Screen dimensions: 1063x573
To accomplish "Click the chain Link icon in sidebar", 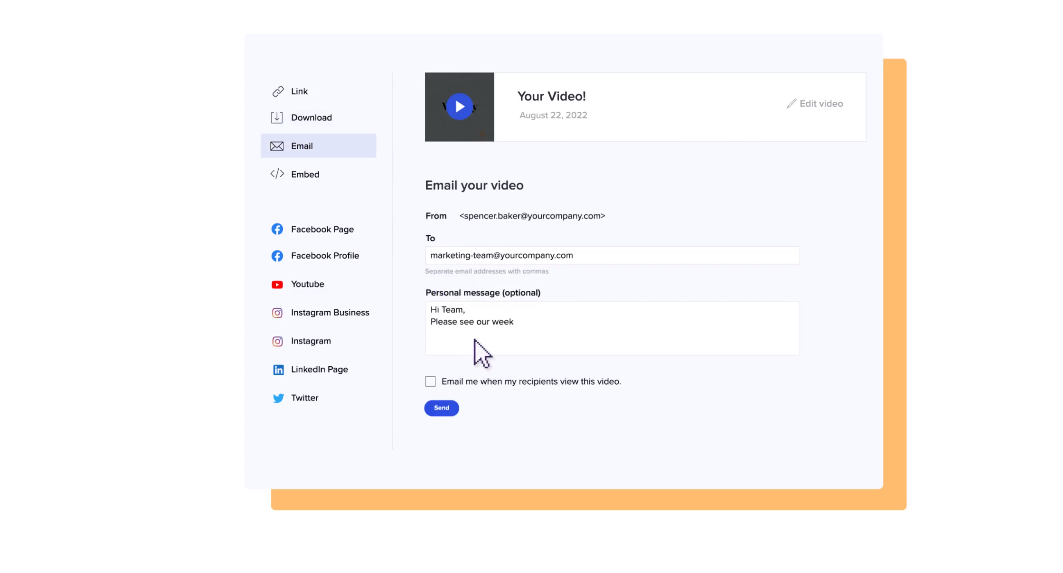I will (x=278, y=92).
